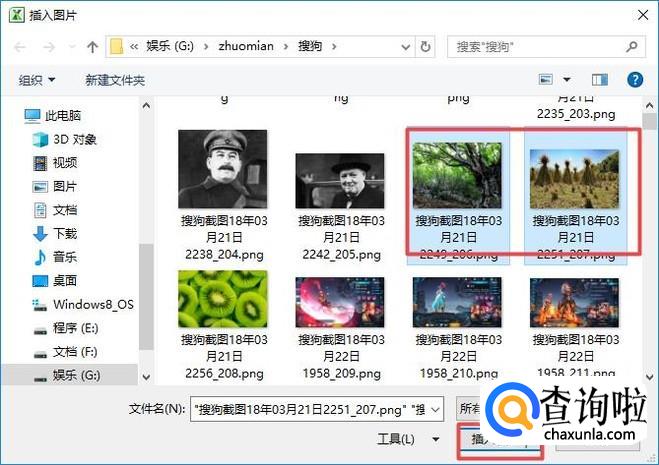Expand the breadcrumb overflow «

tap(134, 46)
